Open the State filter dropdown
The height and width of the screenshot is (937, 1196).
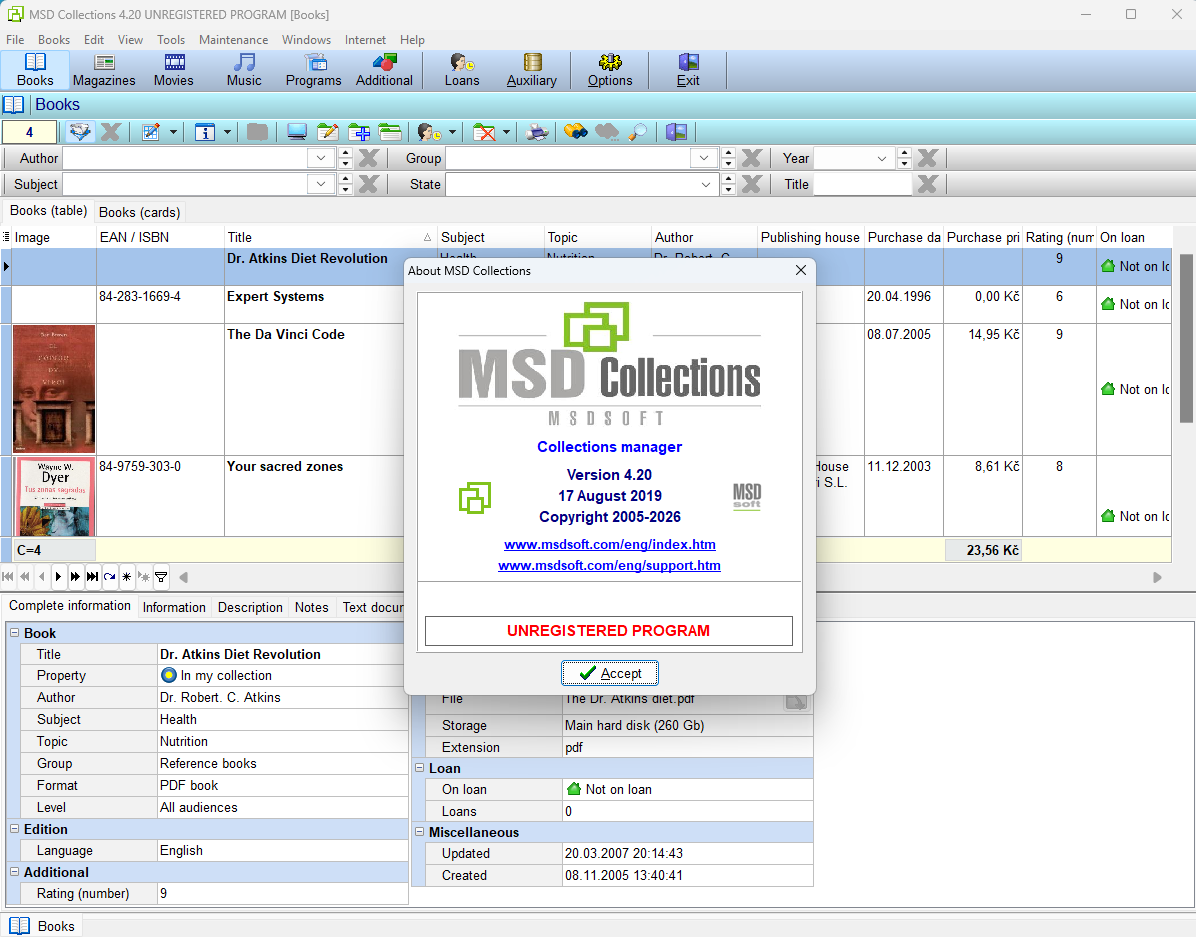pos(706,184)
